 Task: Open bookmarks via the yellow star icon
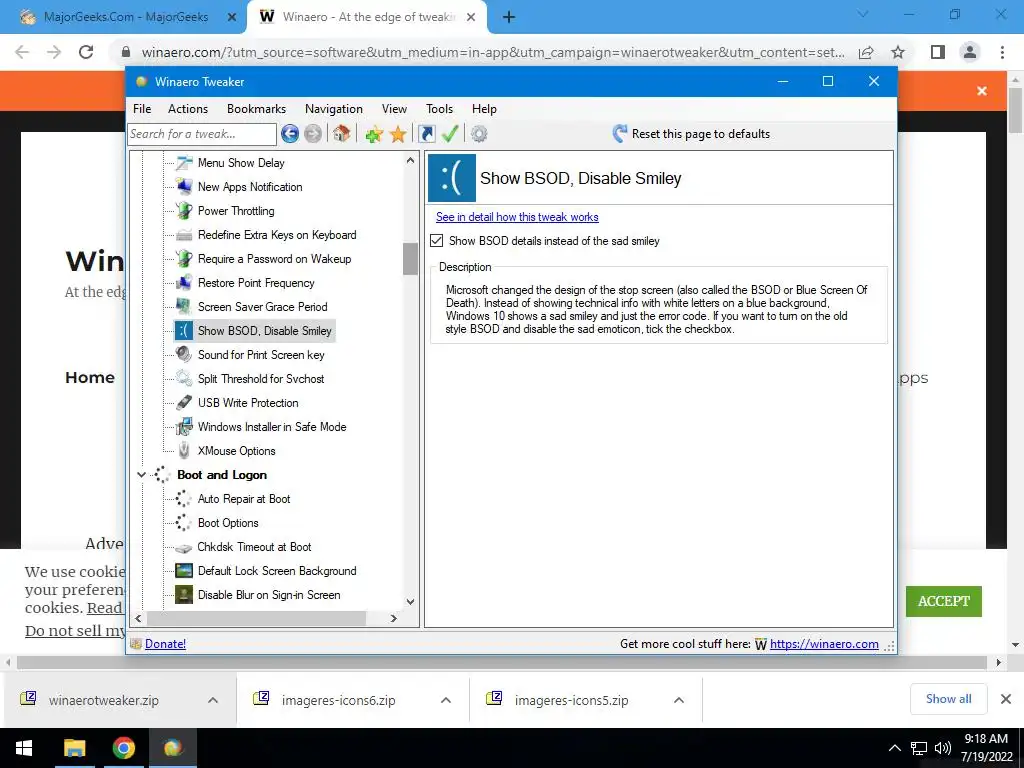(x=398, y=135)
